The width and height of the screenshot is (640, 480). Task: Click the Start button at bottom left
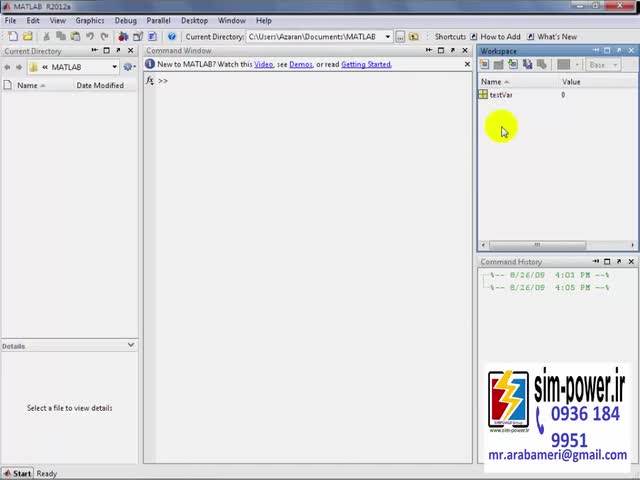tap(17, 473)
